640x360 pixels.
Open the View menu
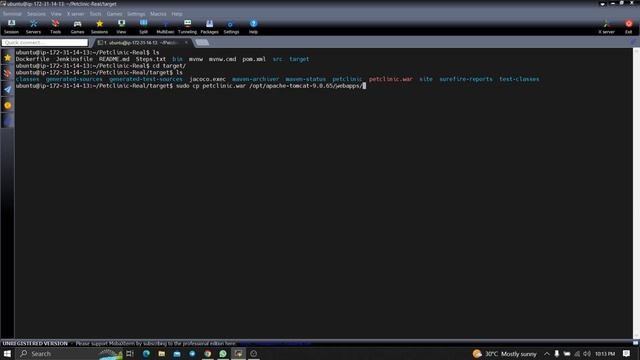click(x=56, y=14)
